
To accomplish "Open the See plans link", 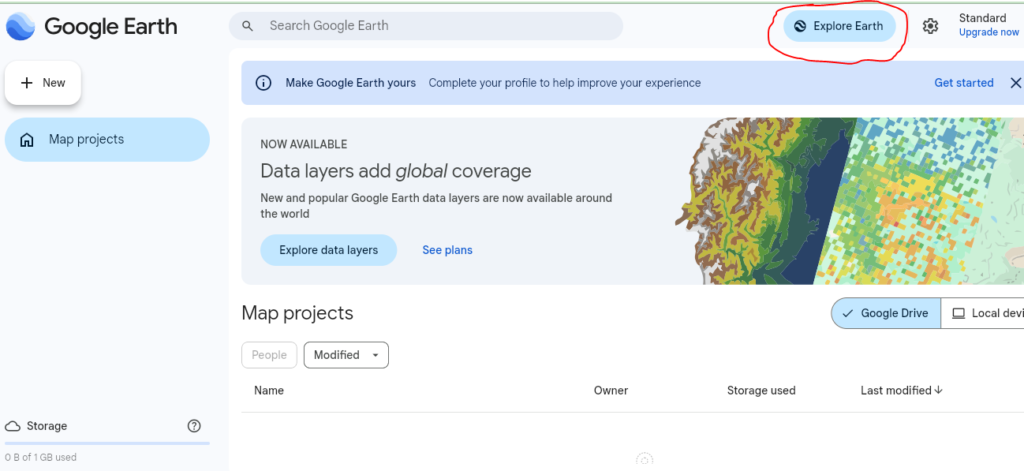I will click(447, 250).
